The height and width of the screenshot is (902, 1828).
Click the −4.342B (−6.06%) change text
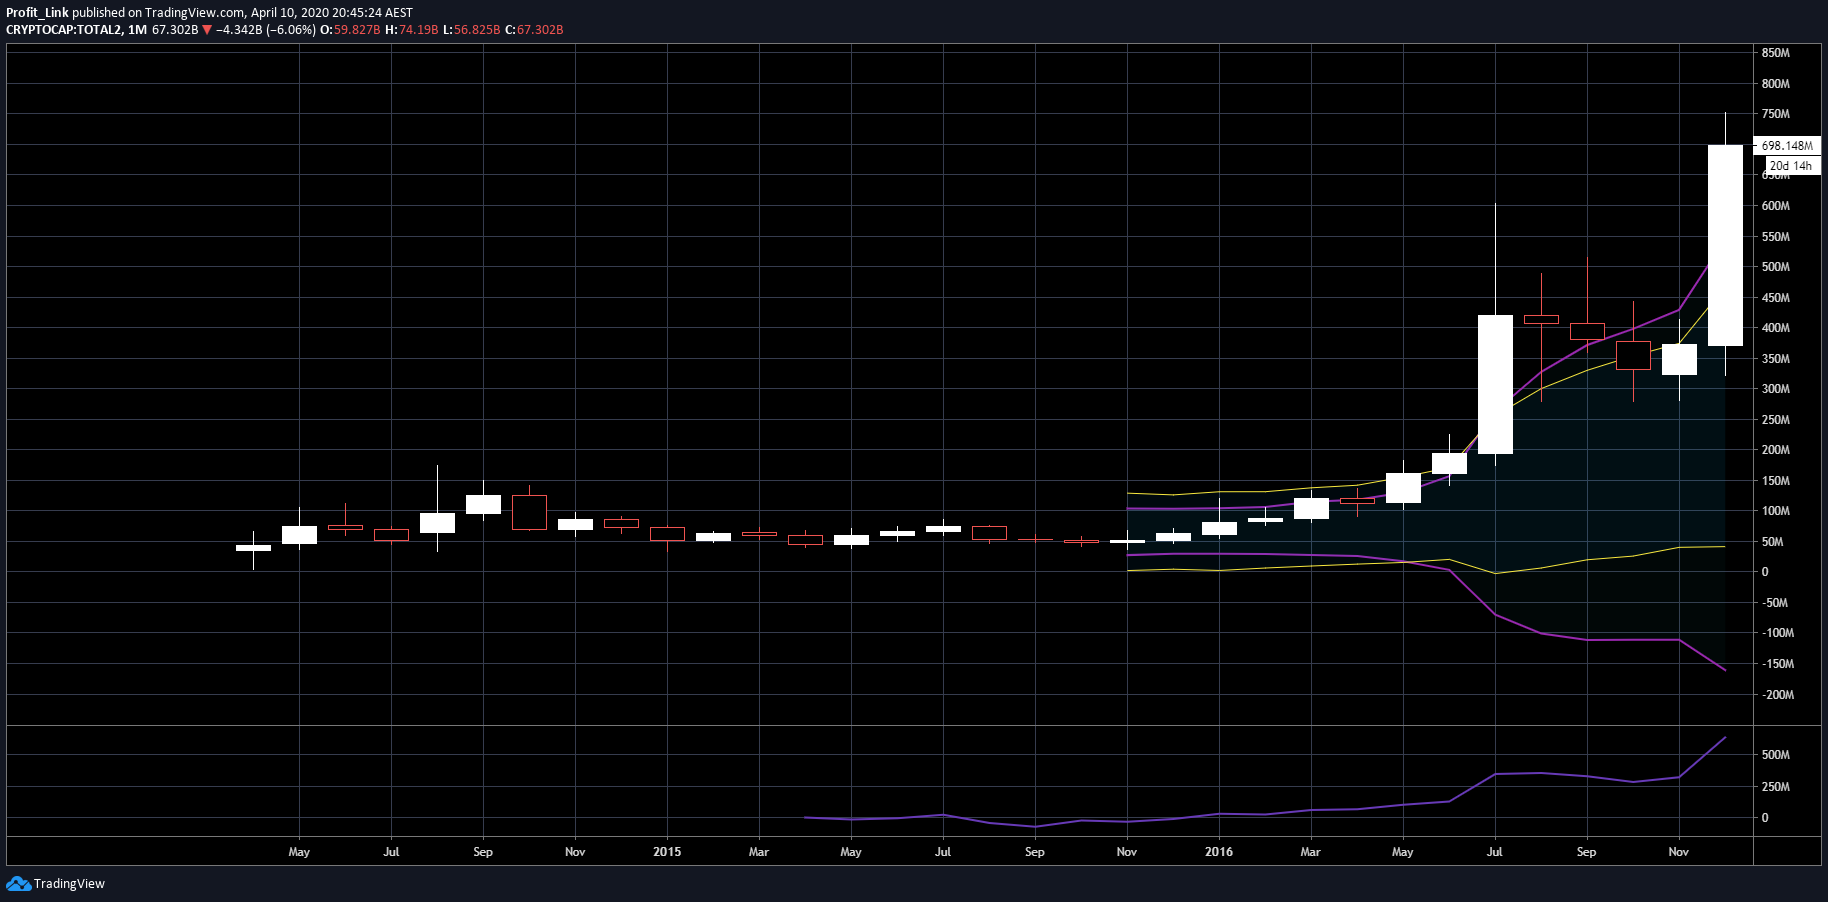coord(266,30)
